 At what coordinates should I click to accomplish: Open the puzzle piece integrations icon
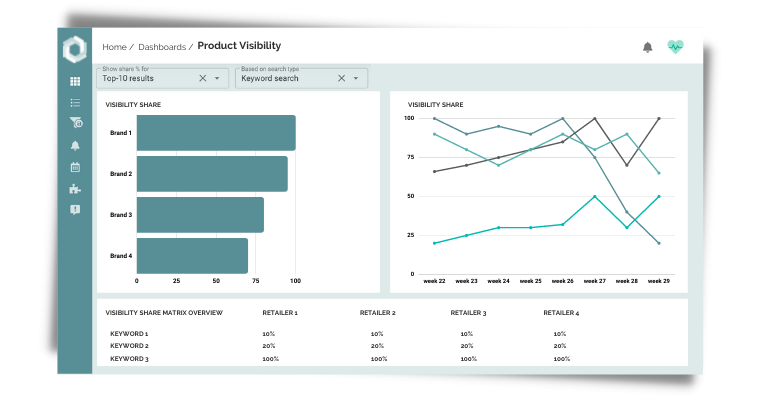(75, 189)
